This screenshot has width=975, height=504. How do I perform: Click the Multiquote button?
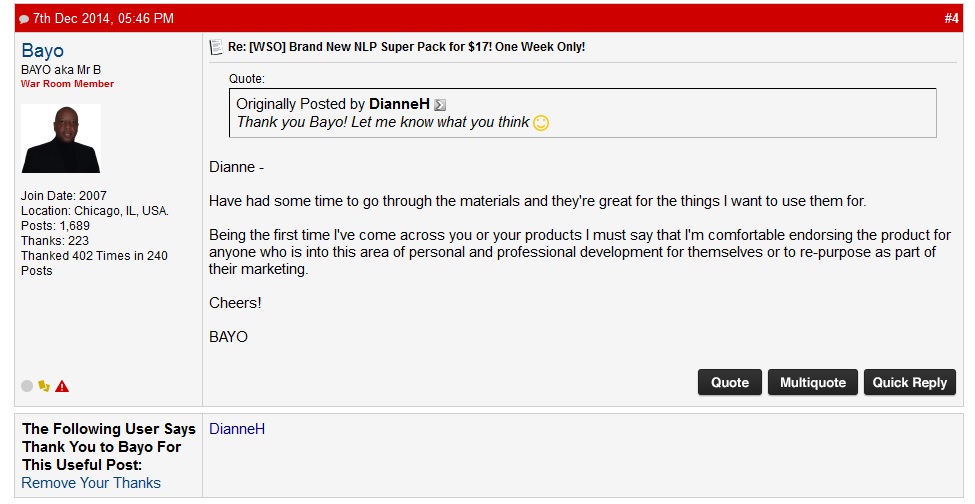(x=813, y=382)
